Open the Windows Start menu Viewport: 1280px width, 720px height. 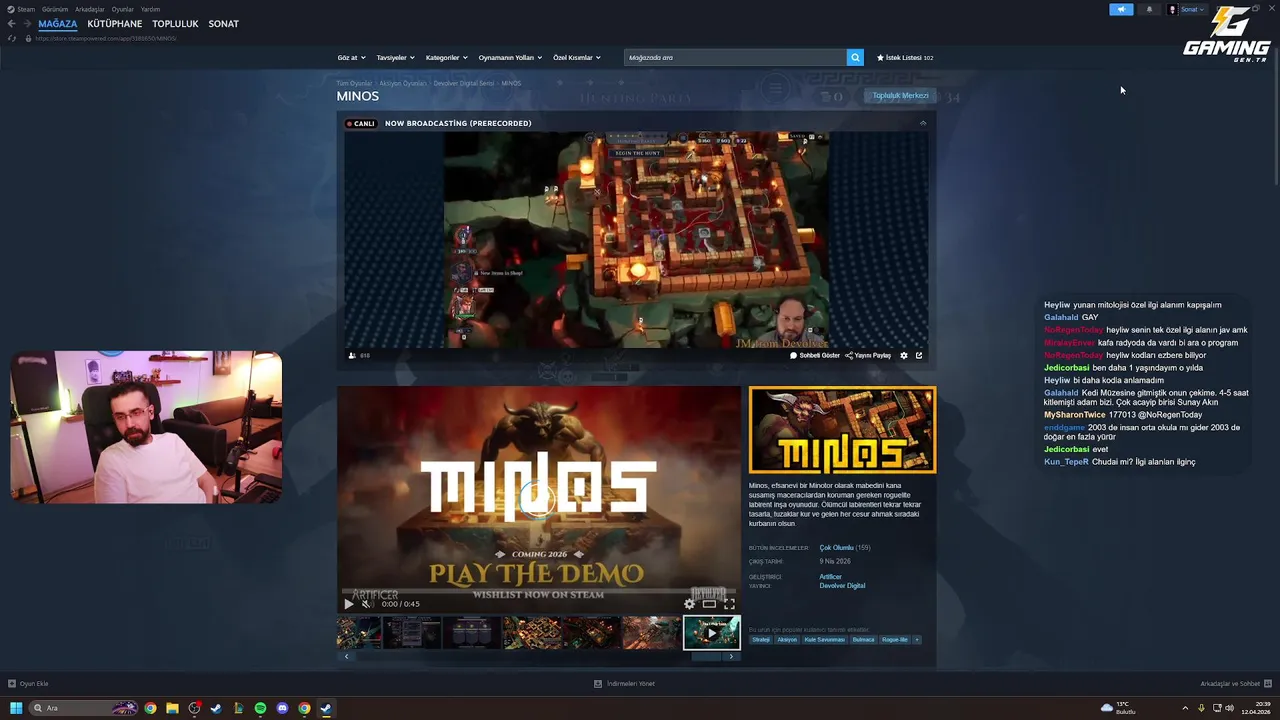coord(16,708)
